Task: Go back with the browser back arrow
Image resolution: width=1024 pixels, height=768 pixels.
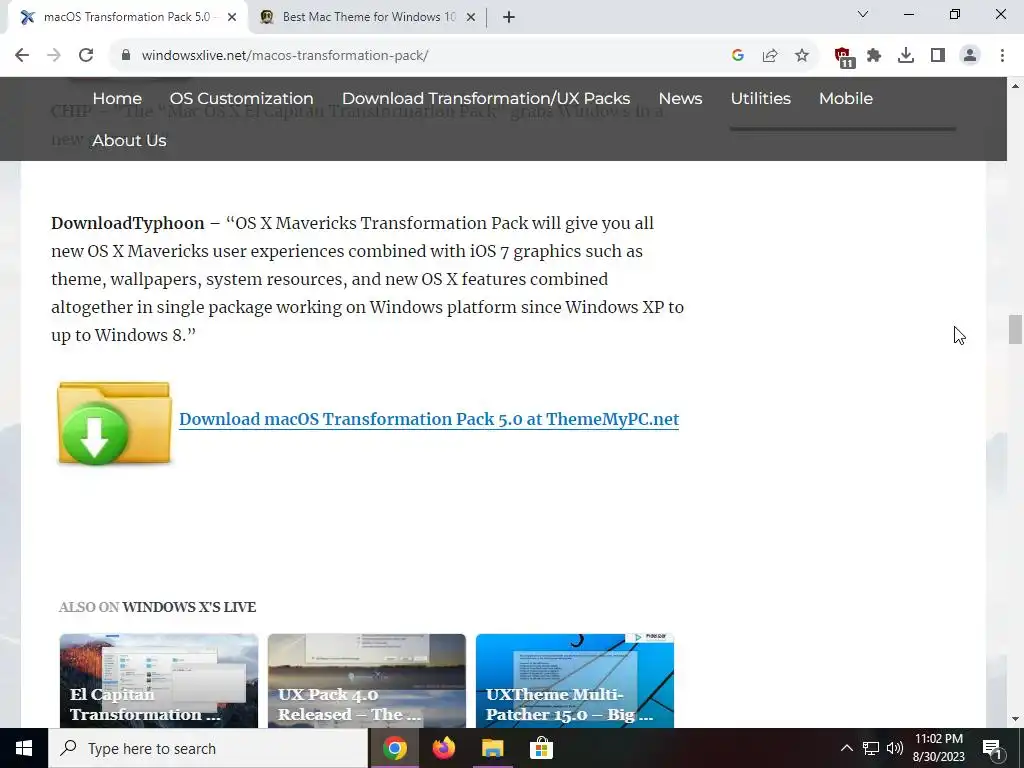Action: pyautogui.click(x=22, y=56)
